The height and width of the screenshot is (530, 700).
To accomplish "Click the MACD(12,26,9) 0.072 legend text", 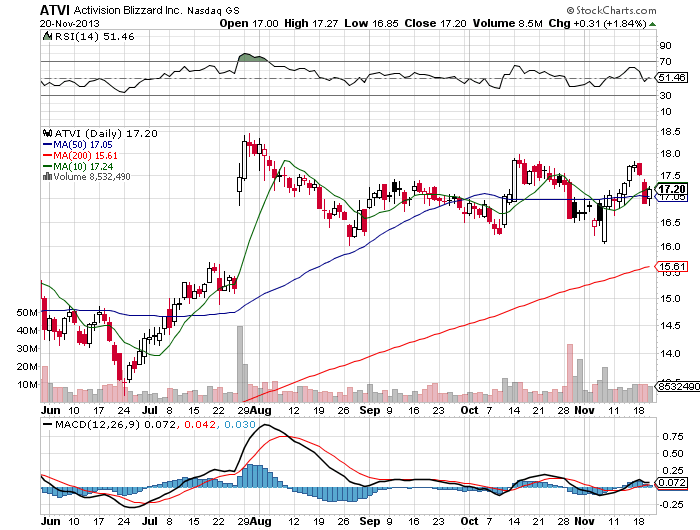I will [x=116, y=424].
